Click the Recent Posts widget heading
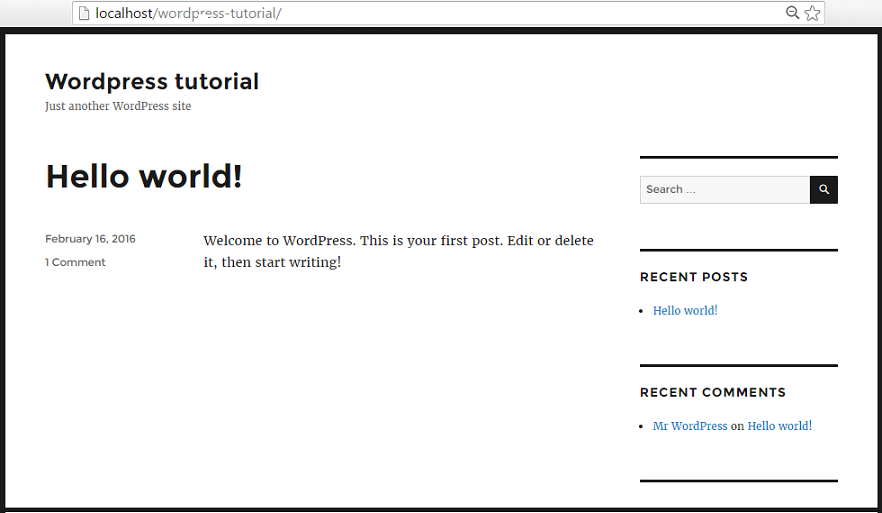The image size is (882, 513). 694,277
